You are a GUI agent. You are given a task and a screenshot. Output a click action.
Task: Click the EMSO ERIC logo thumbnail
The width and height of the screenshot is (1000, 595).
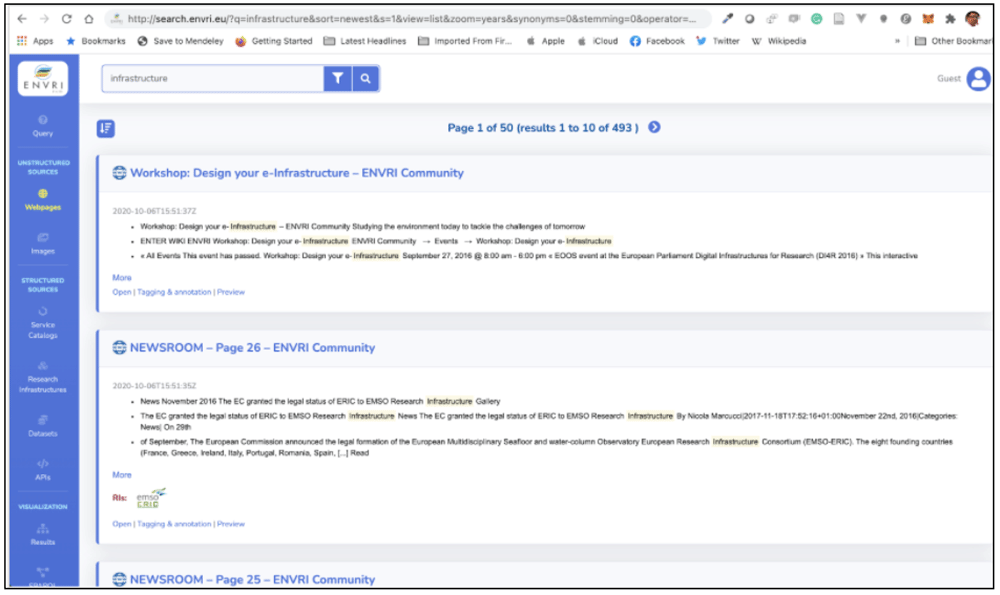click(x=151, y=497)
